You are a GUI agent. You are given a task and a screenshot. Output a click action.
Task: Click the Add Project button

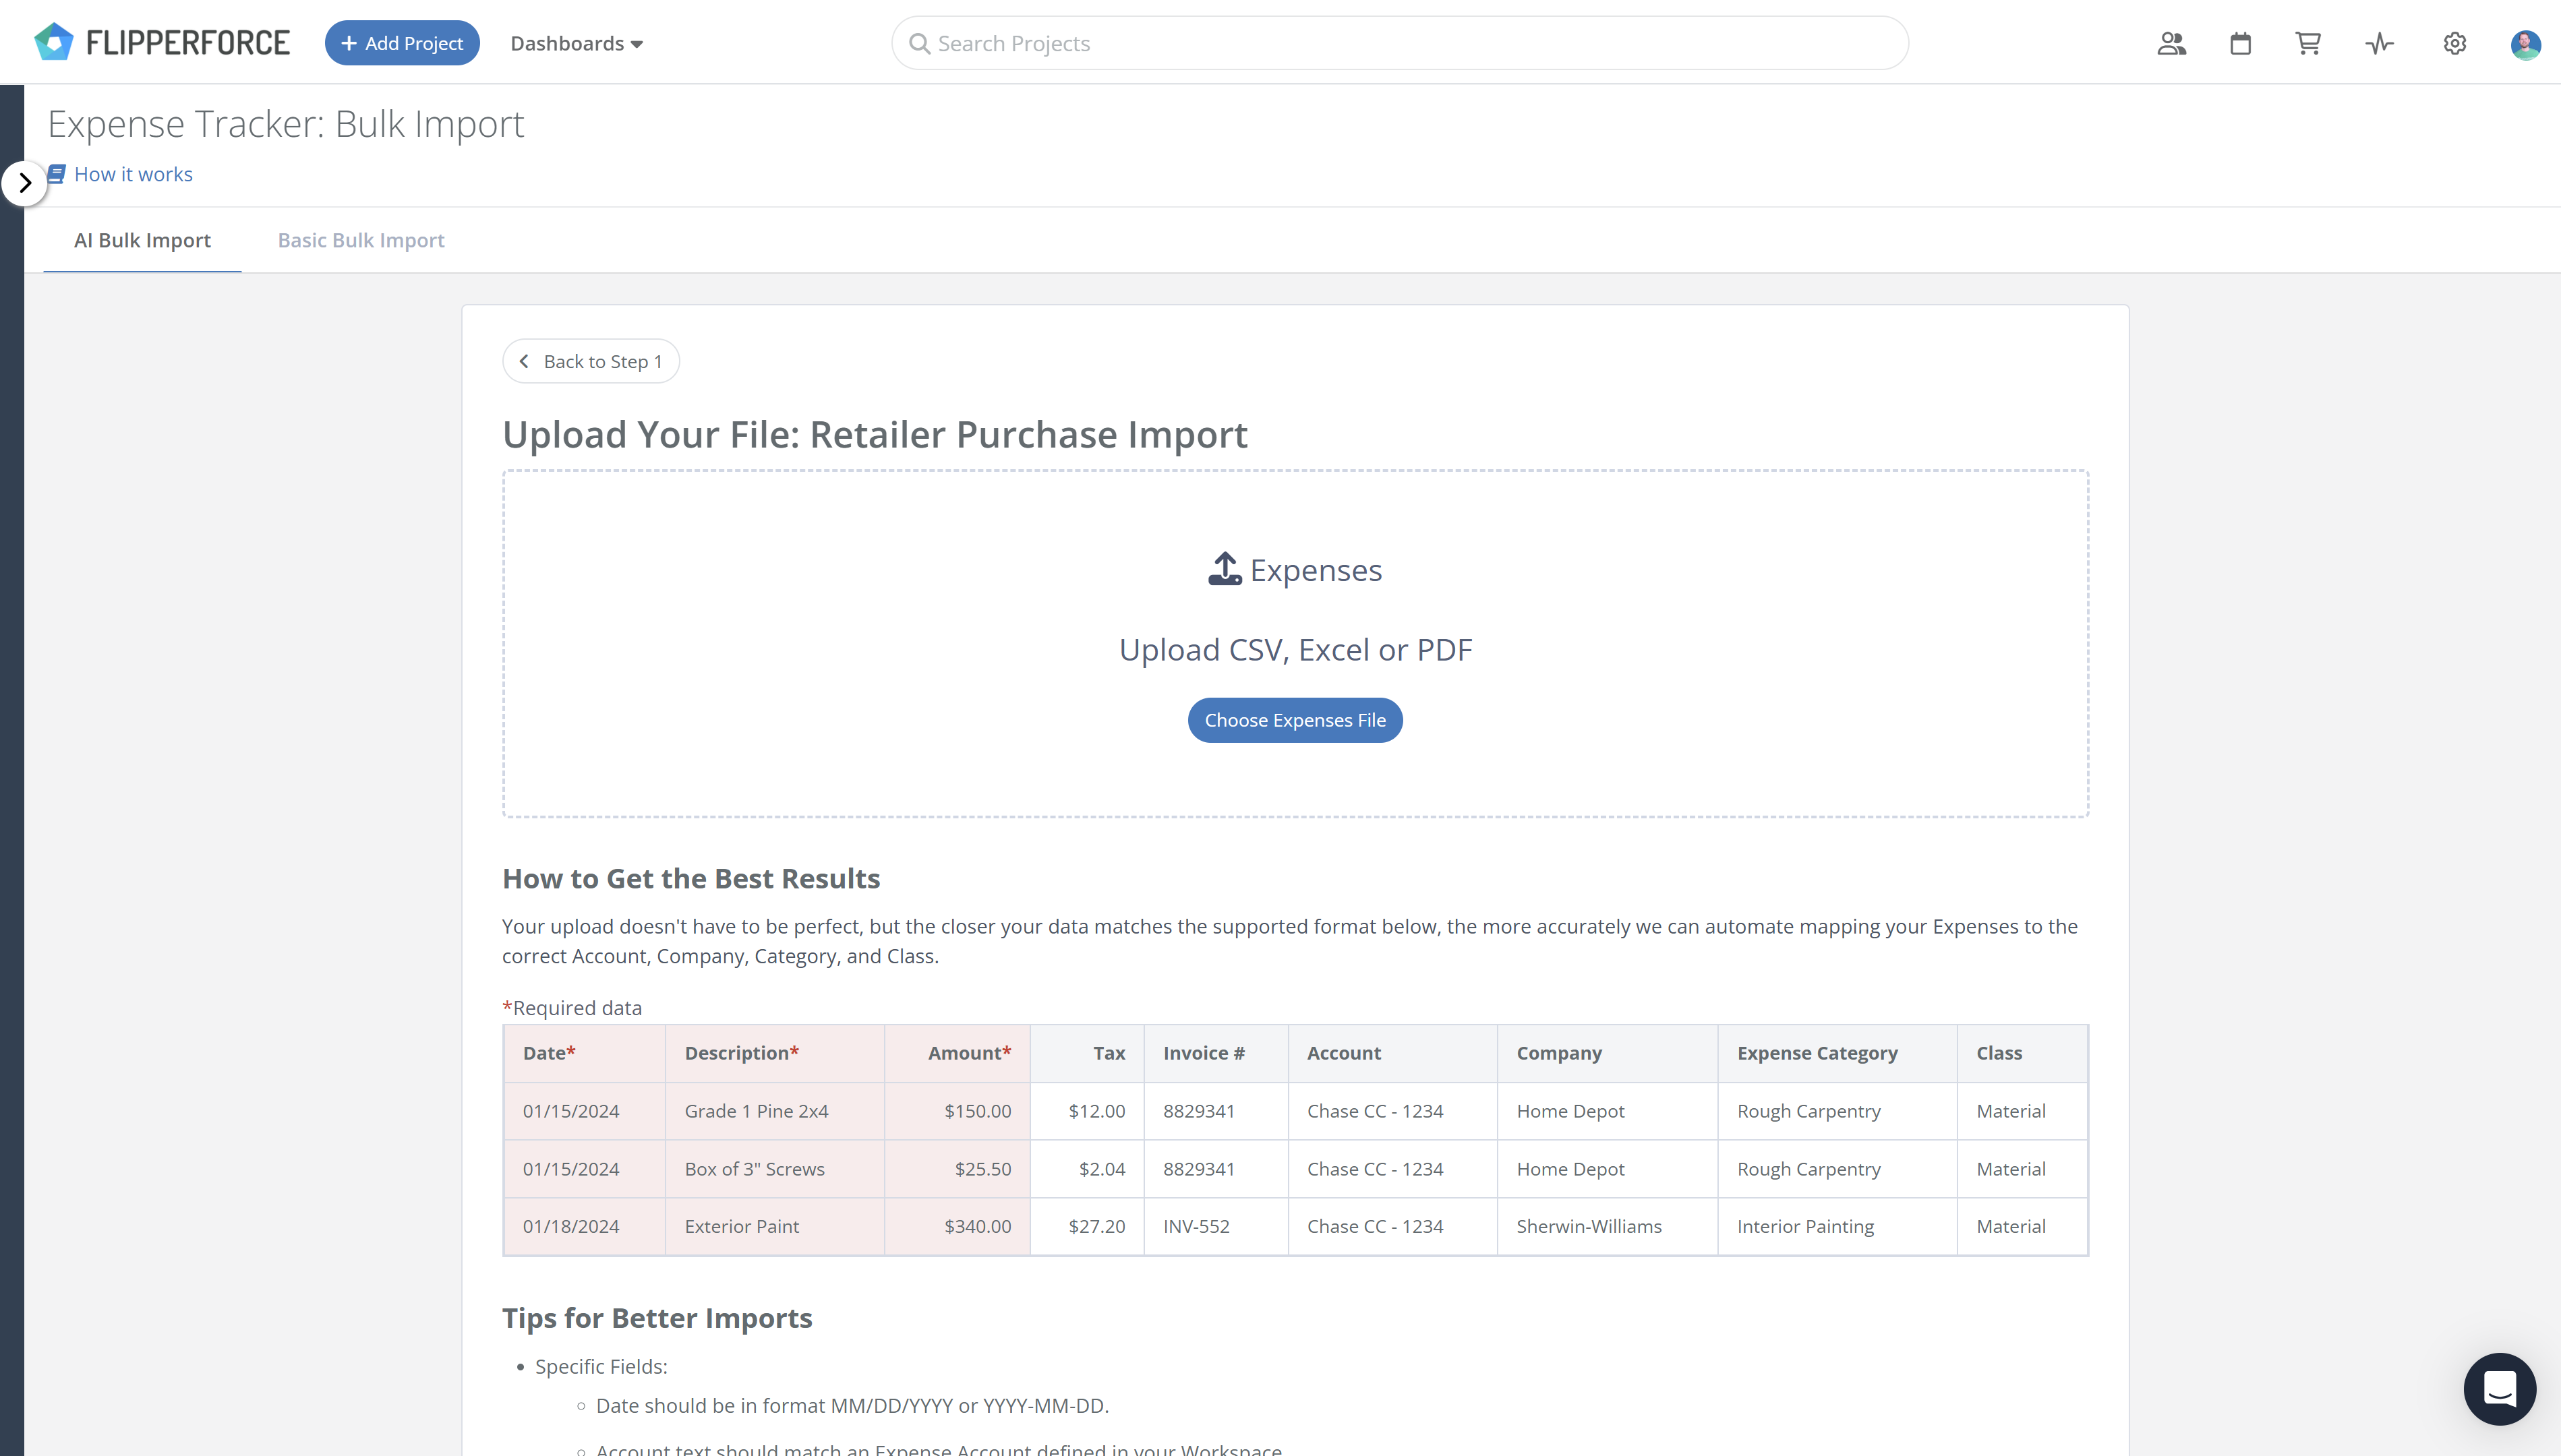click(402, 42)
